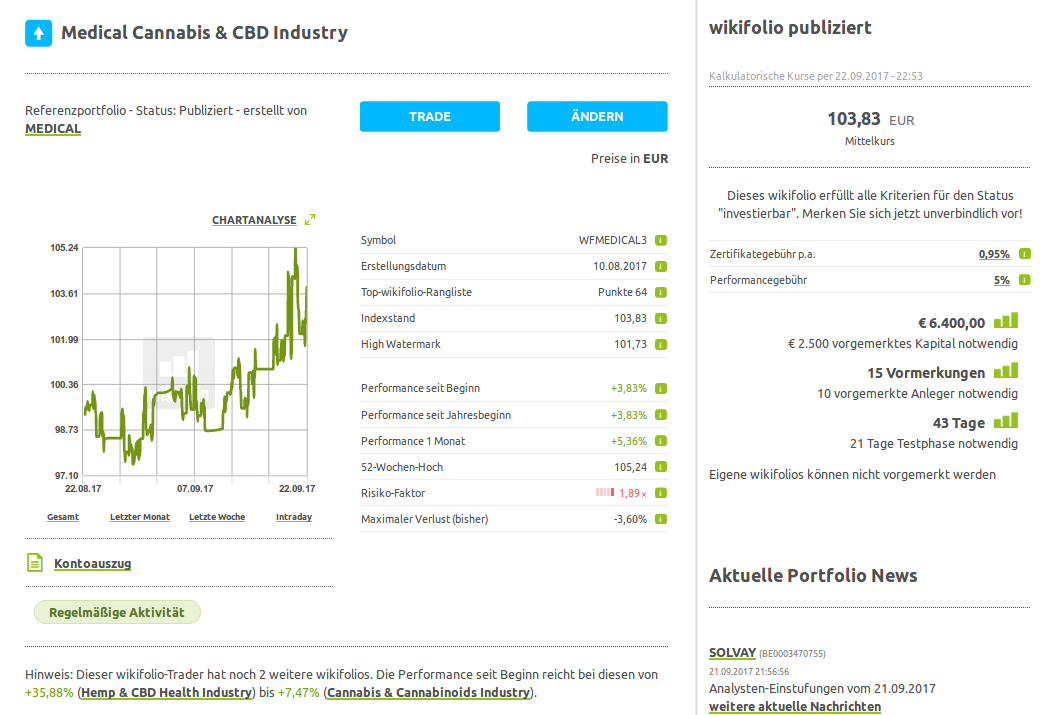Image resolution: width=1061 pixels, height=715 pixels.
Task: Open the CHARTANALYSE link
Action: click(x=254, y=221)
